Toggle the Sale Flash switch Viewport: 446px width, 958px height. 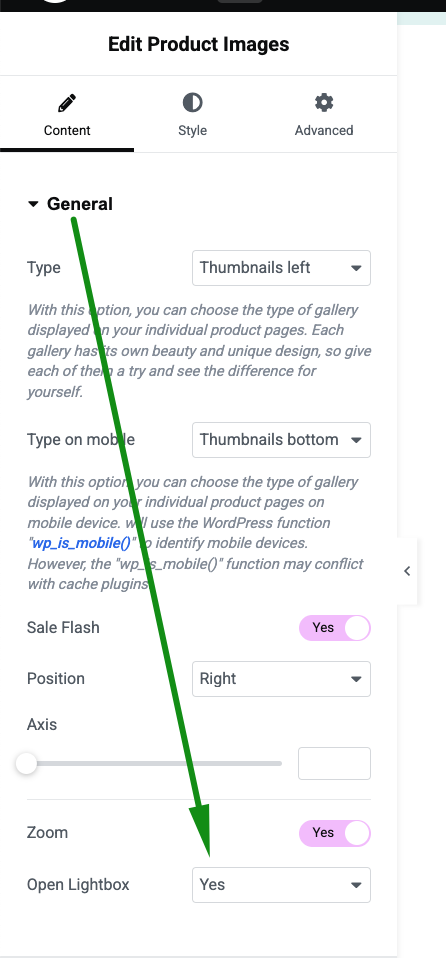tap(335, 627)
